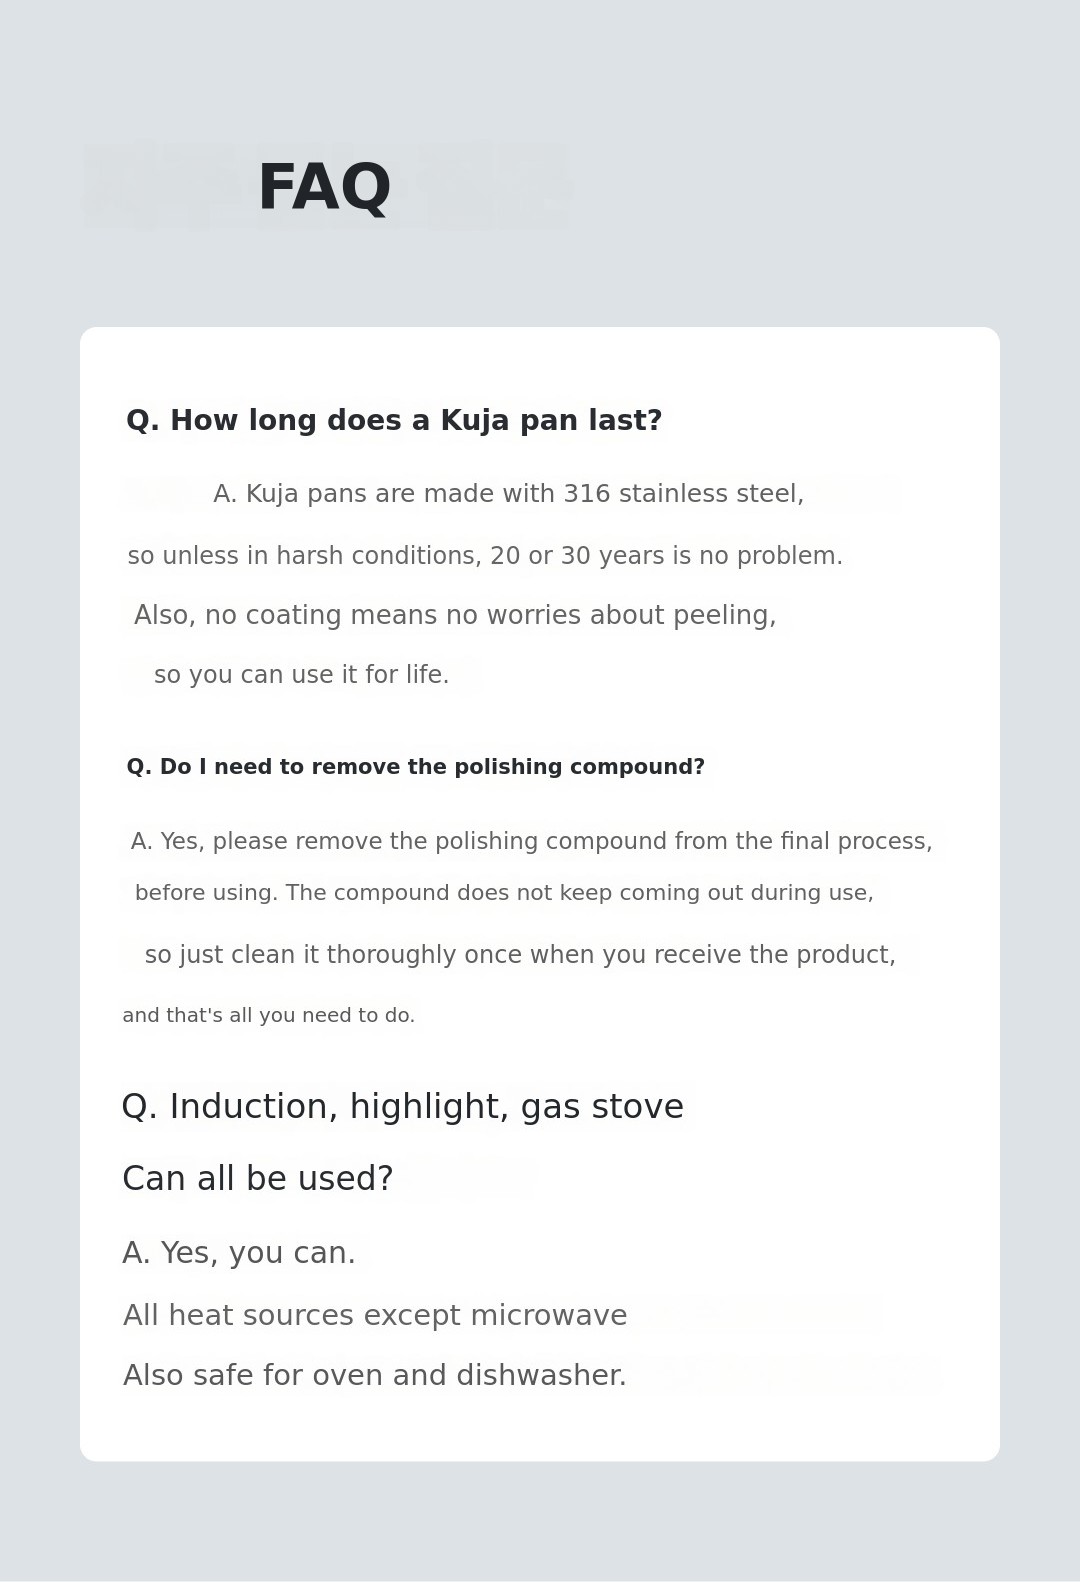1080x1582 pixels.
Task: Click the text "so you can use it for life."
Action: (x=301, y=675)
